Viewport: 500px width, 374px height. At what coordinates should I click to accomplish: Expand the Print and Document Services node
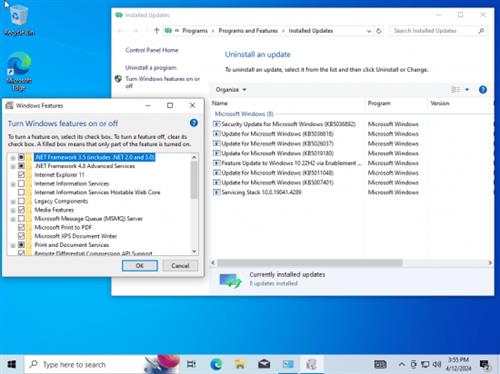(13, 245)
